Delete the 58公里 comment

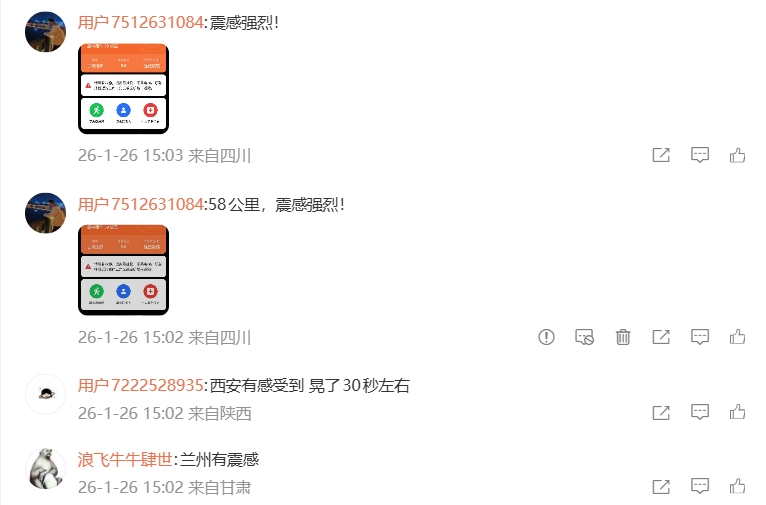coord(623,337)
